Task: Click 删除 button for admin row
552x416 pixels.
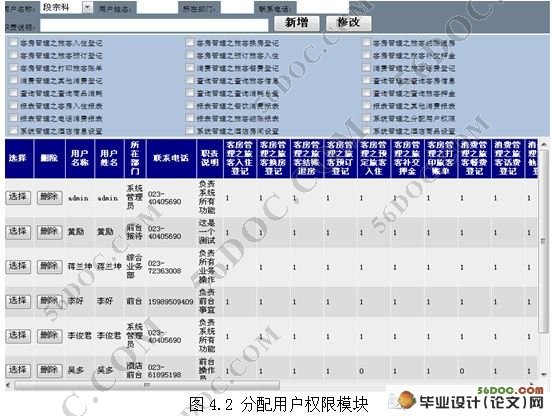Action: pyautogui.click(x=49, y=197)
